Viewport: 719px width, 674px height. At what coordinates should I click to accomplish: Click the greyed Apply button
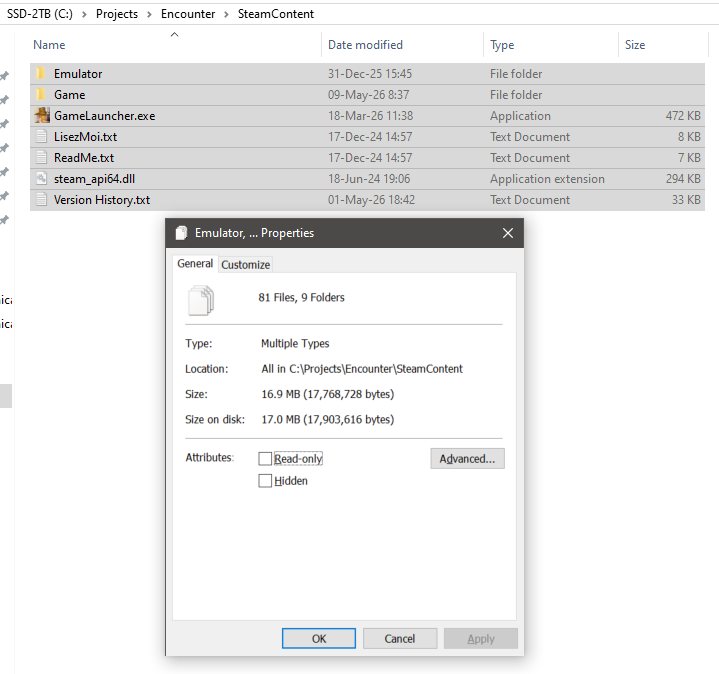481,639
